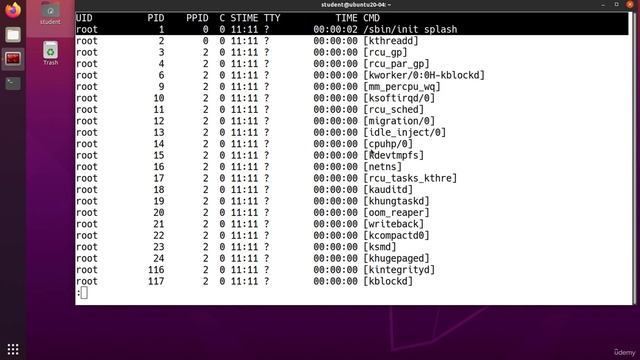Click the 00:00:02 time value
Screen dimensions: 640x360
tap(336, 29)
